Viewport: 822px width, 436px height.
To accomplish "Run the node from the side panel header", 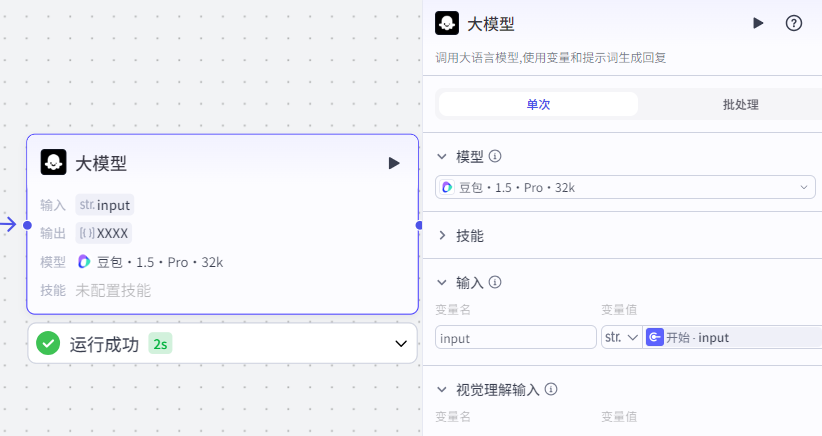I will [x=758, y=23].
